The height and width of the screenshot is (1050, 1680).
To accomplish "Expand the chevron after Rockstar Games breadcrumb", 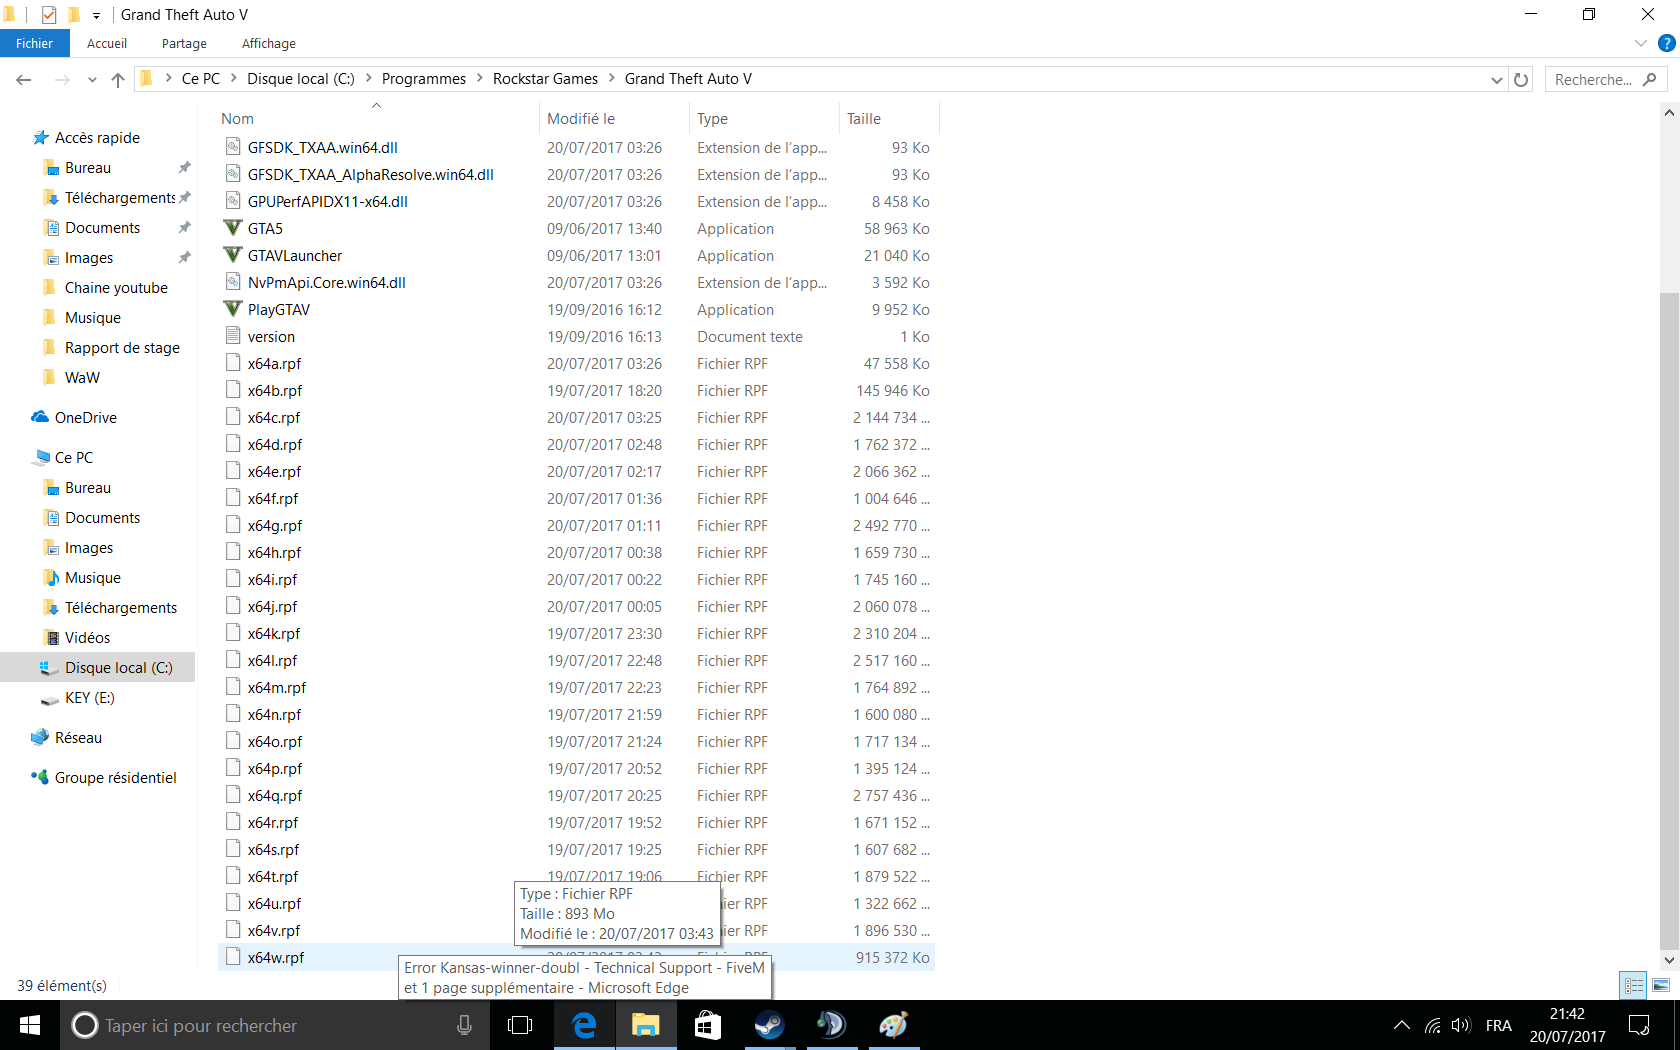I will click(611, 78).
